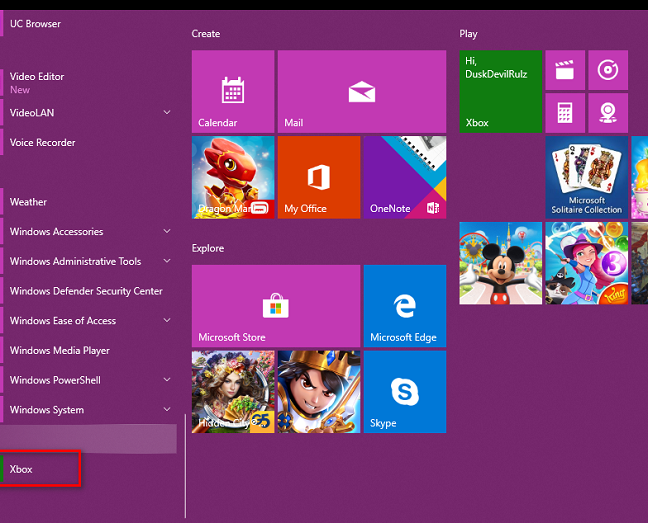Open the Mickey Mouse game tile
This screenshot has height=523, width=648.
pyautogui.click(x=500, y=263)
